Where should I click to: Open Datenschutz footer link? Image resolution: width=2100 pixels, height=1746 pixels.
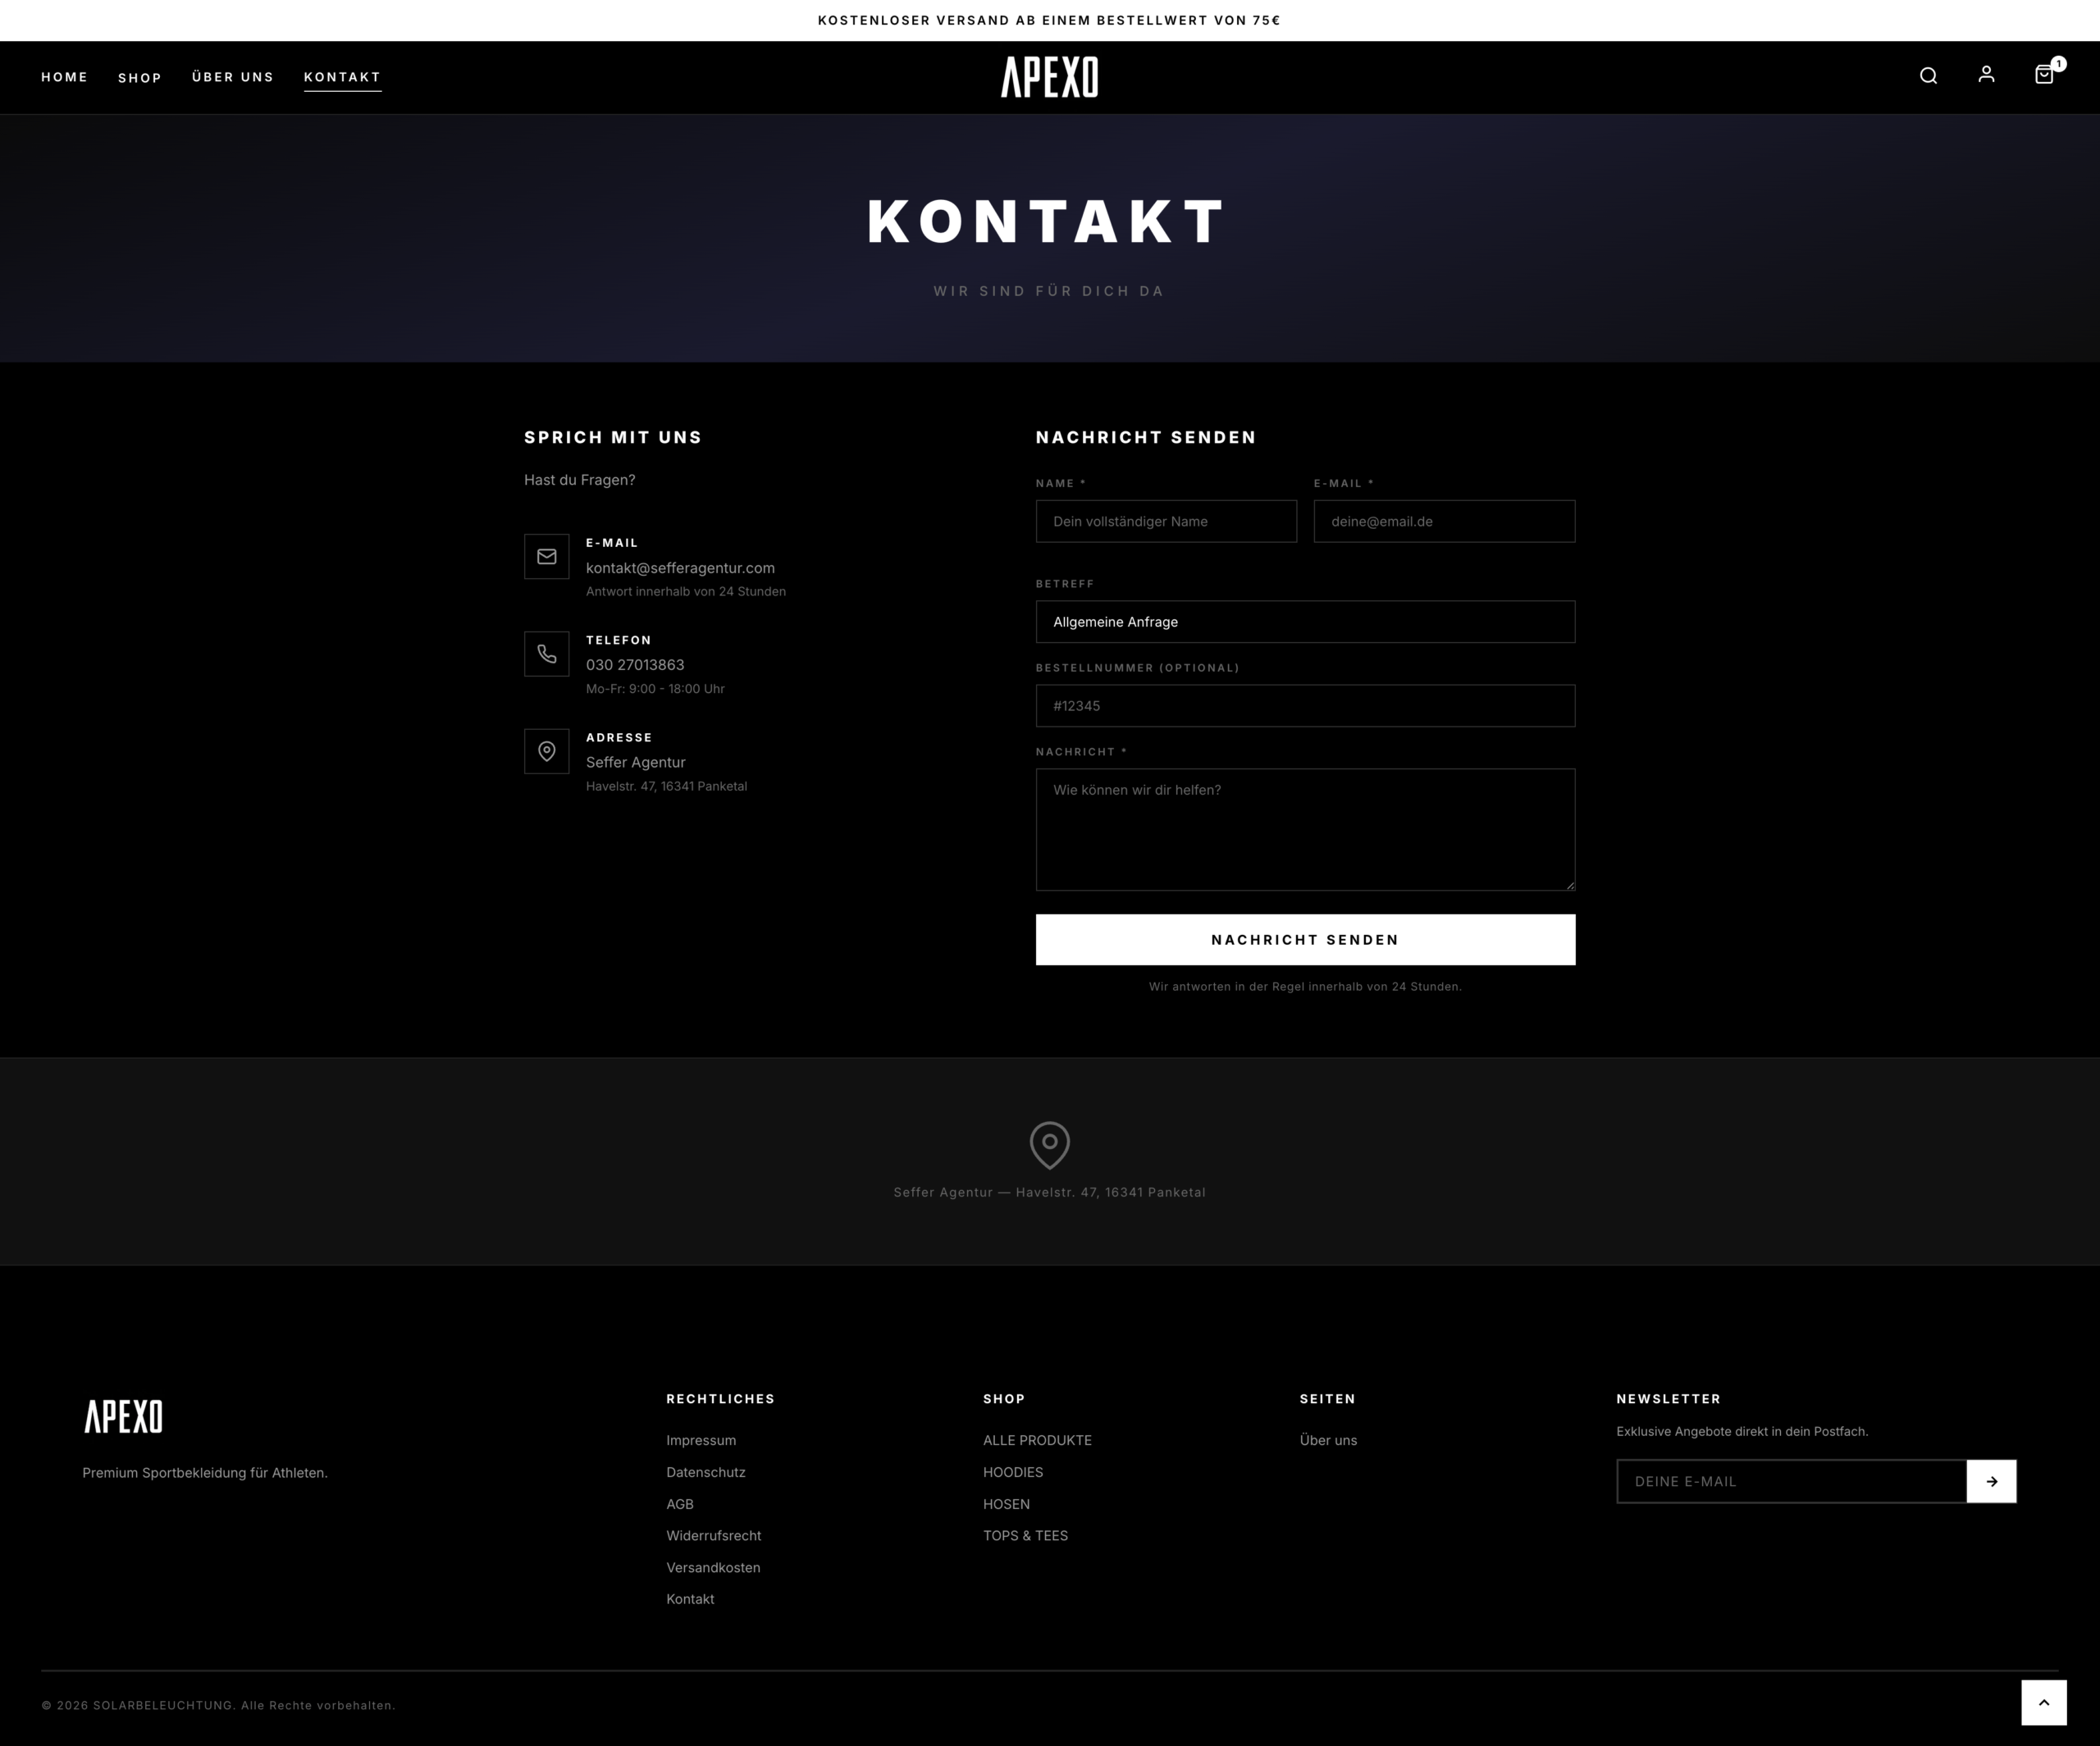(x=706, y=1472)
